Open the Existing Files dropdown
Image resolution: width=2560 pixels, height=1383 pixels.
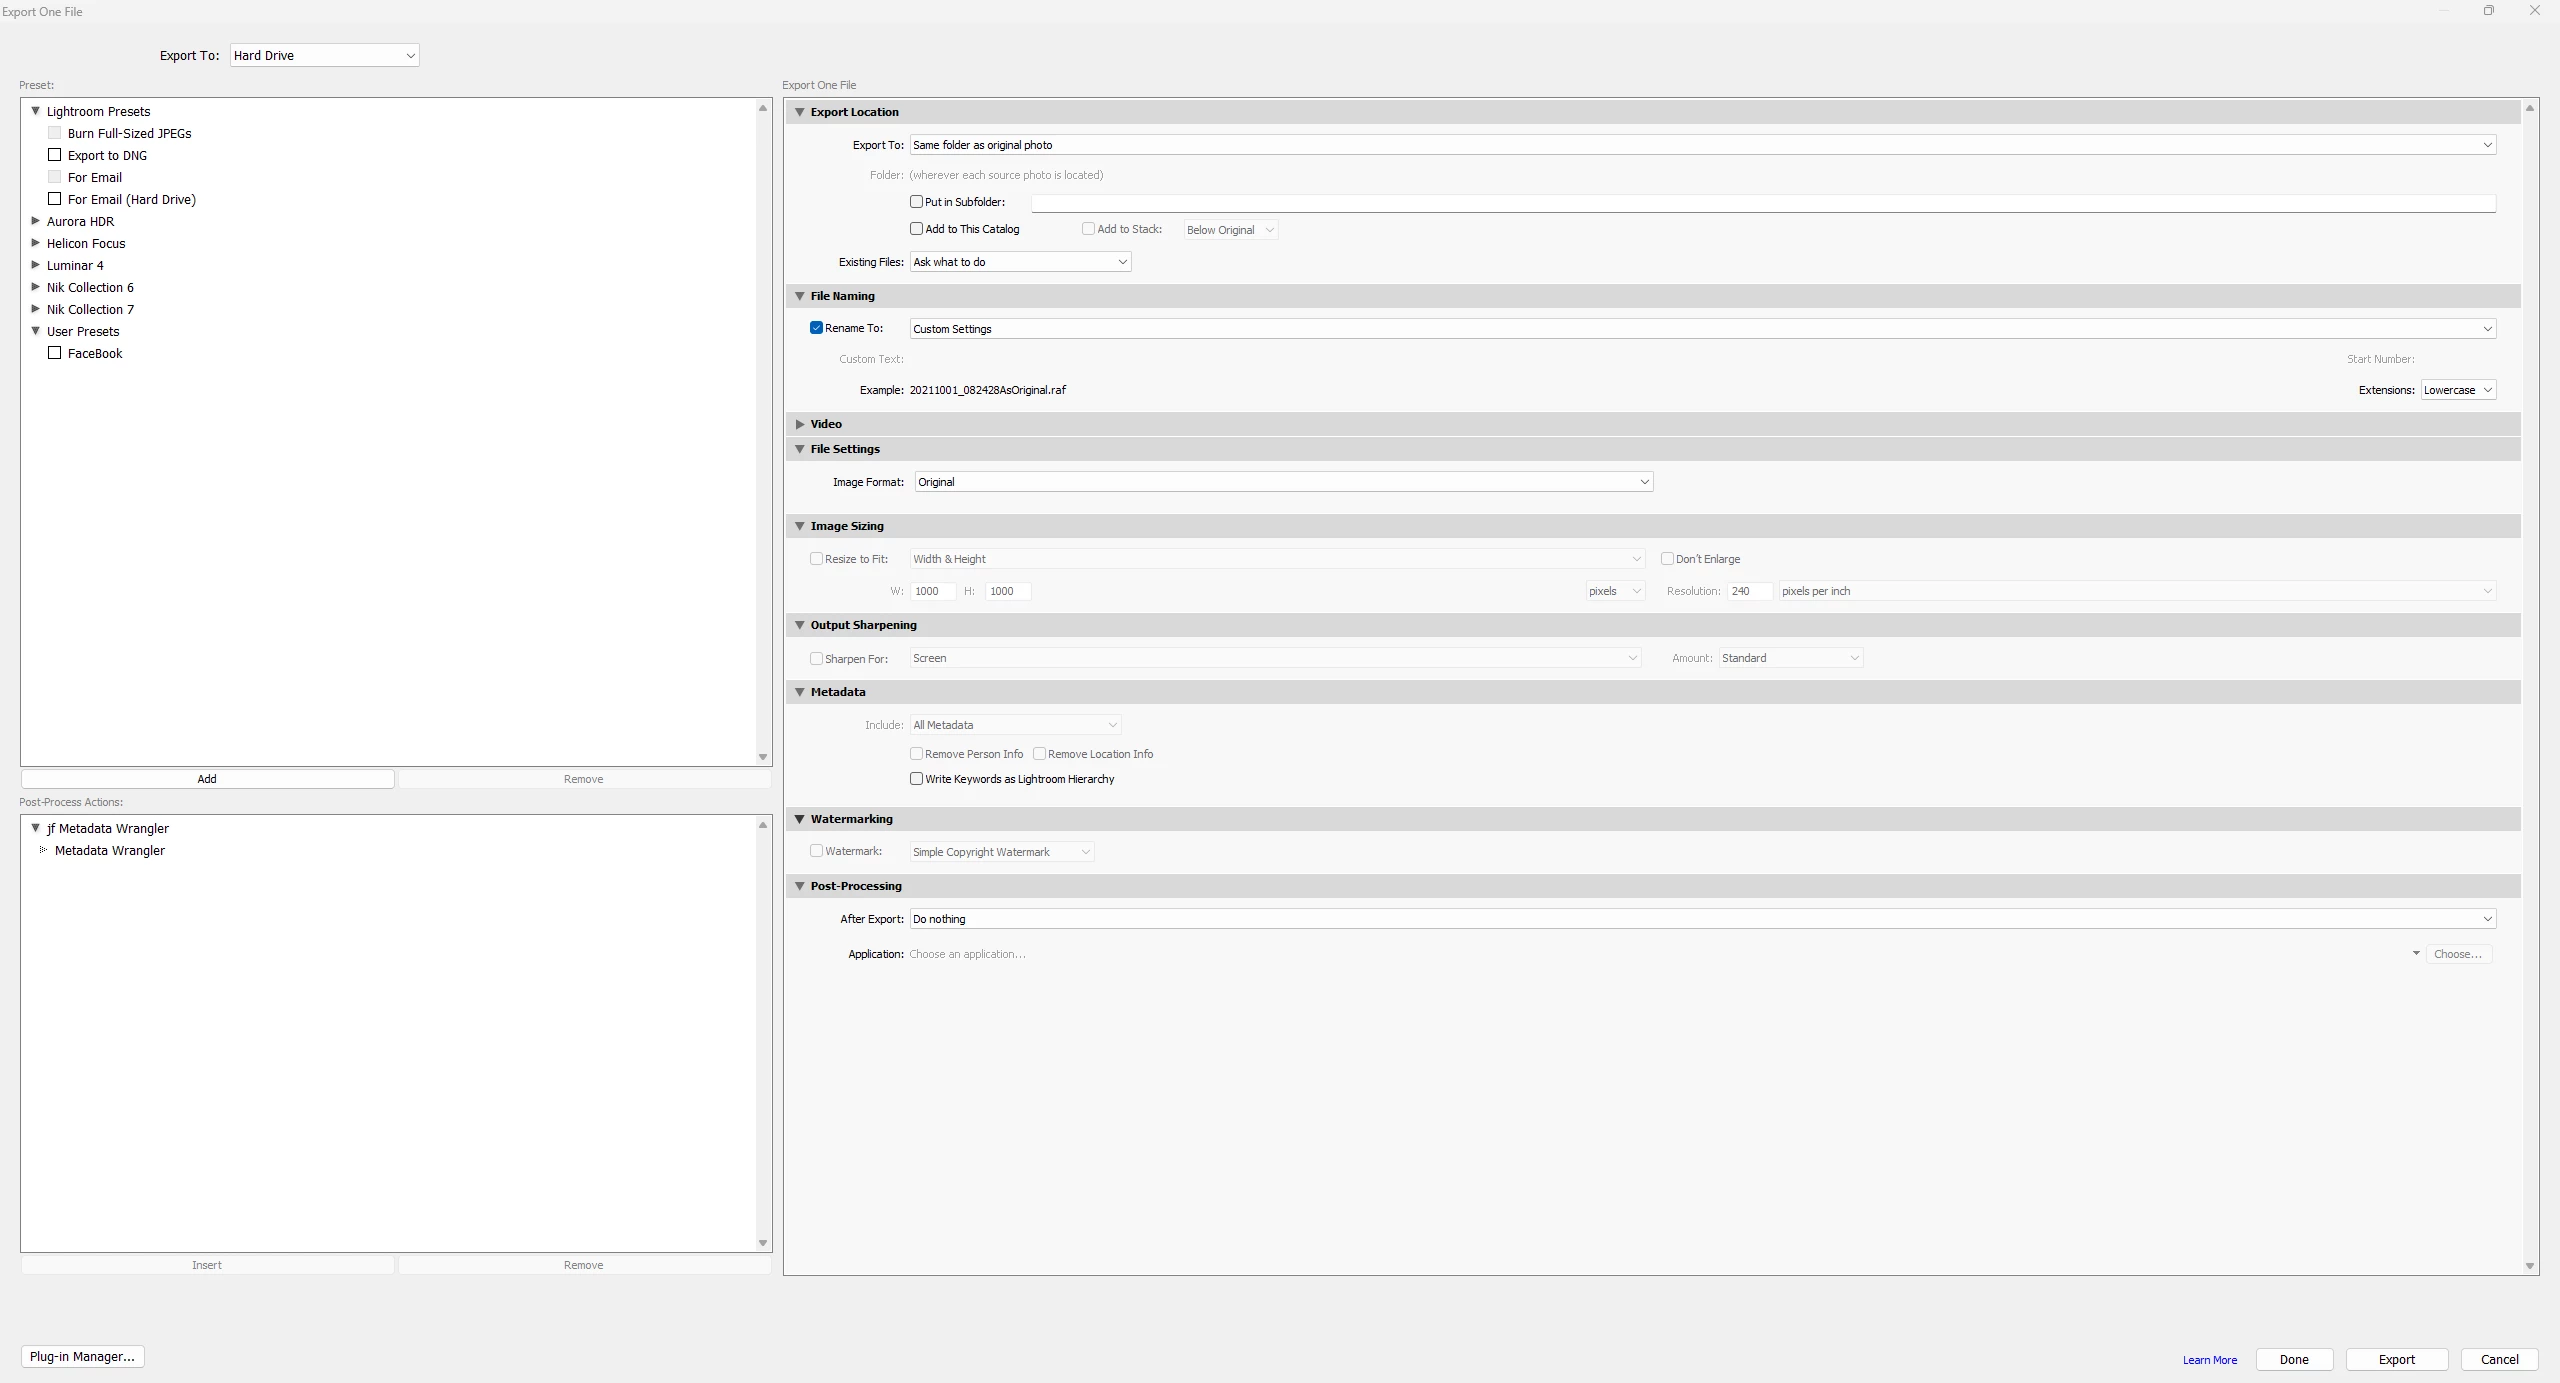point(1020,262)
